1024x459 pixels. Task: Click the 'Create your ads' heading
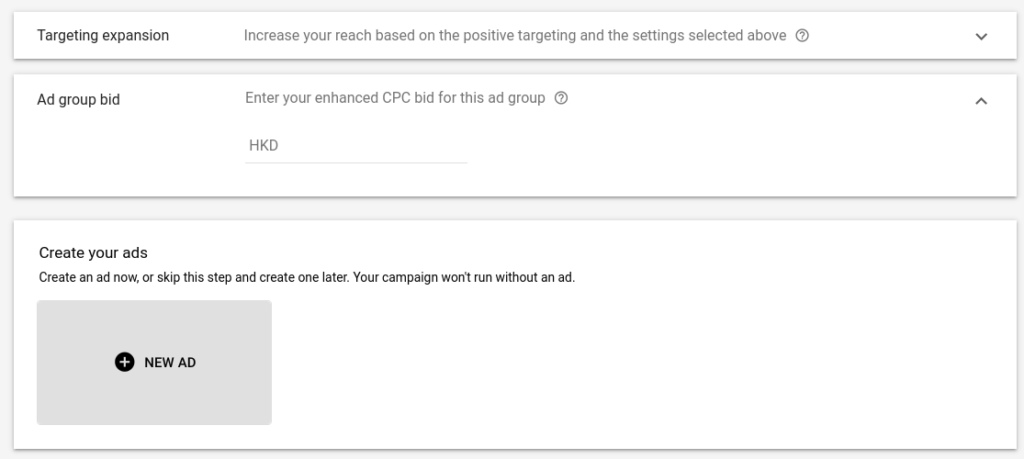pos(93,253)
